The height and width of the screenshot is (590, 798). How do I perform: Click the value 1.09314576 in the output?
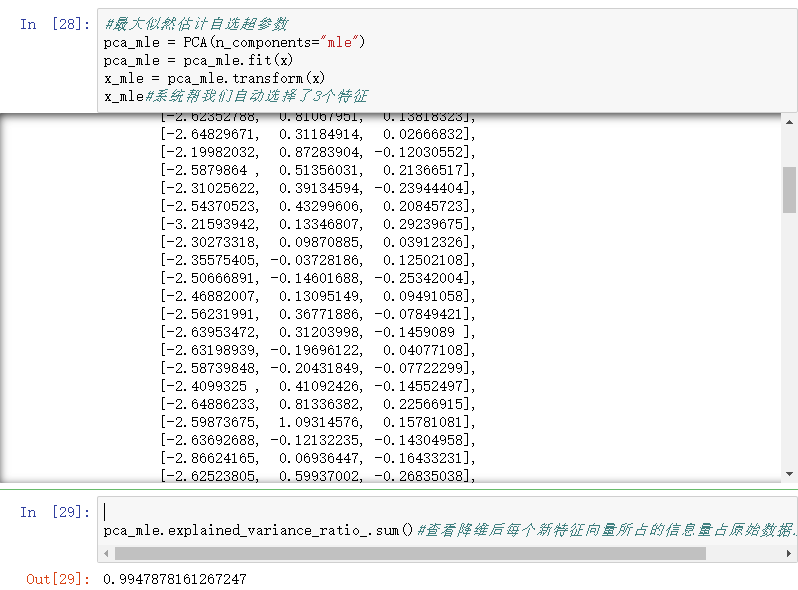(x=320, y=422)
